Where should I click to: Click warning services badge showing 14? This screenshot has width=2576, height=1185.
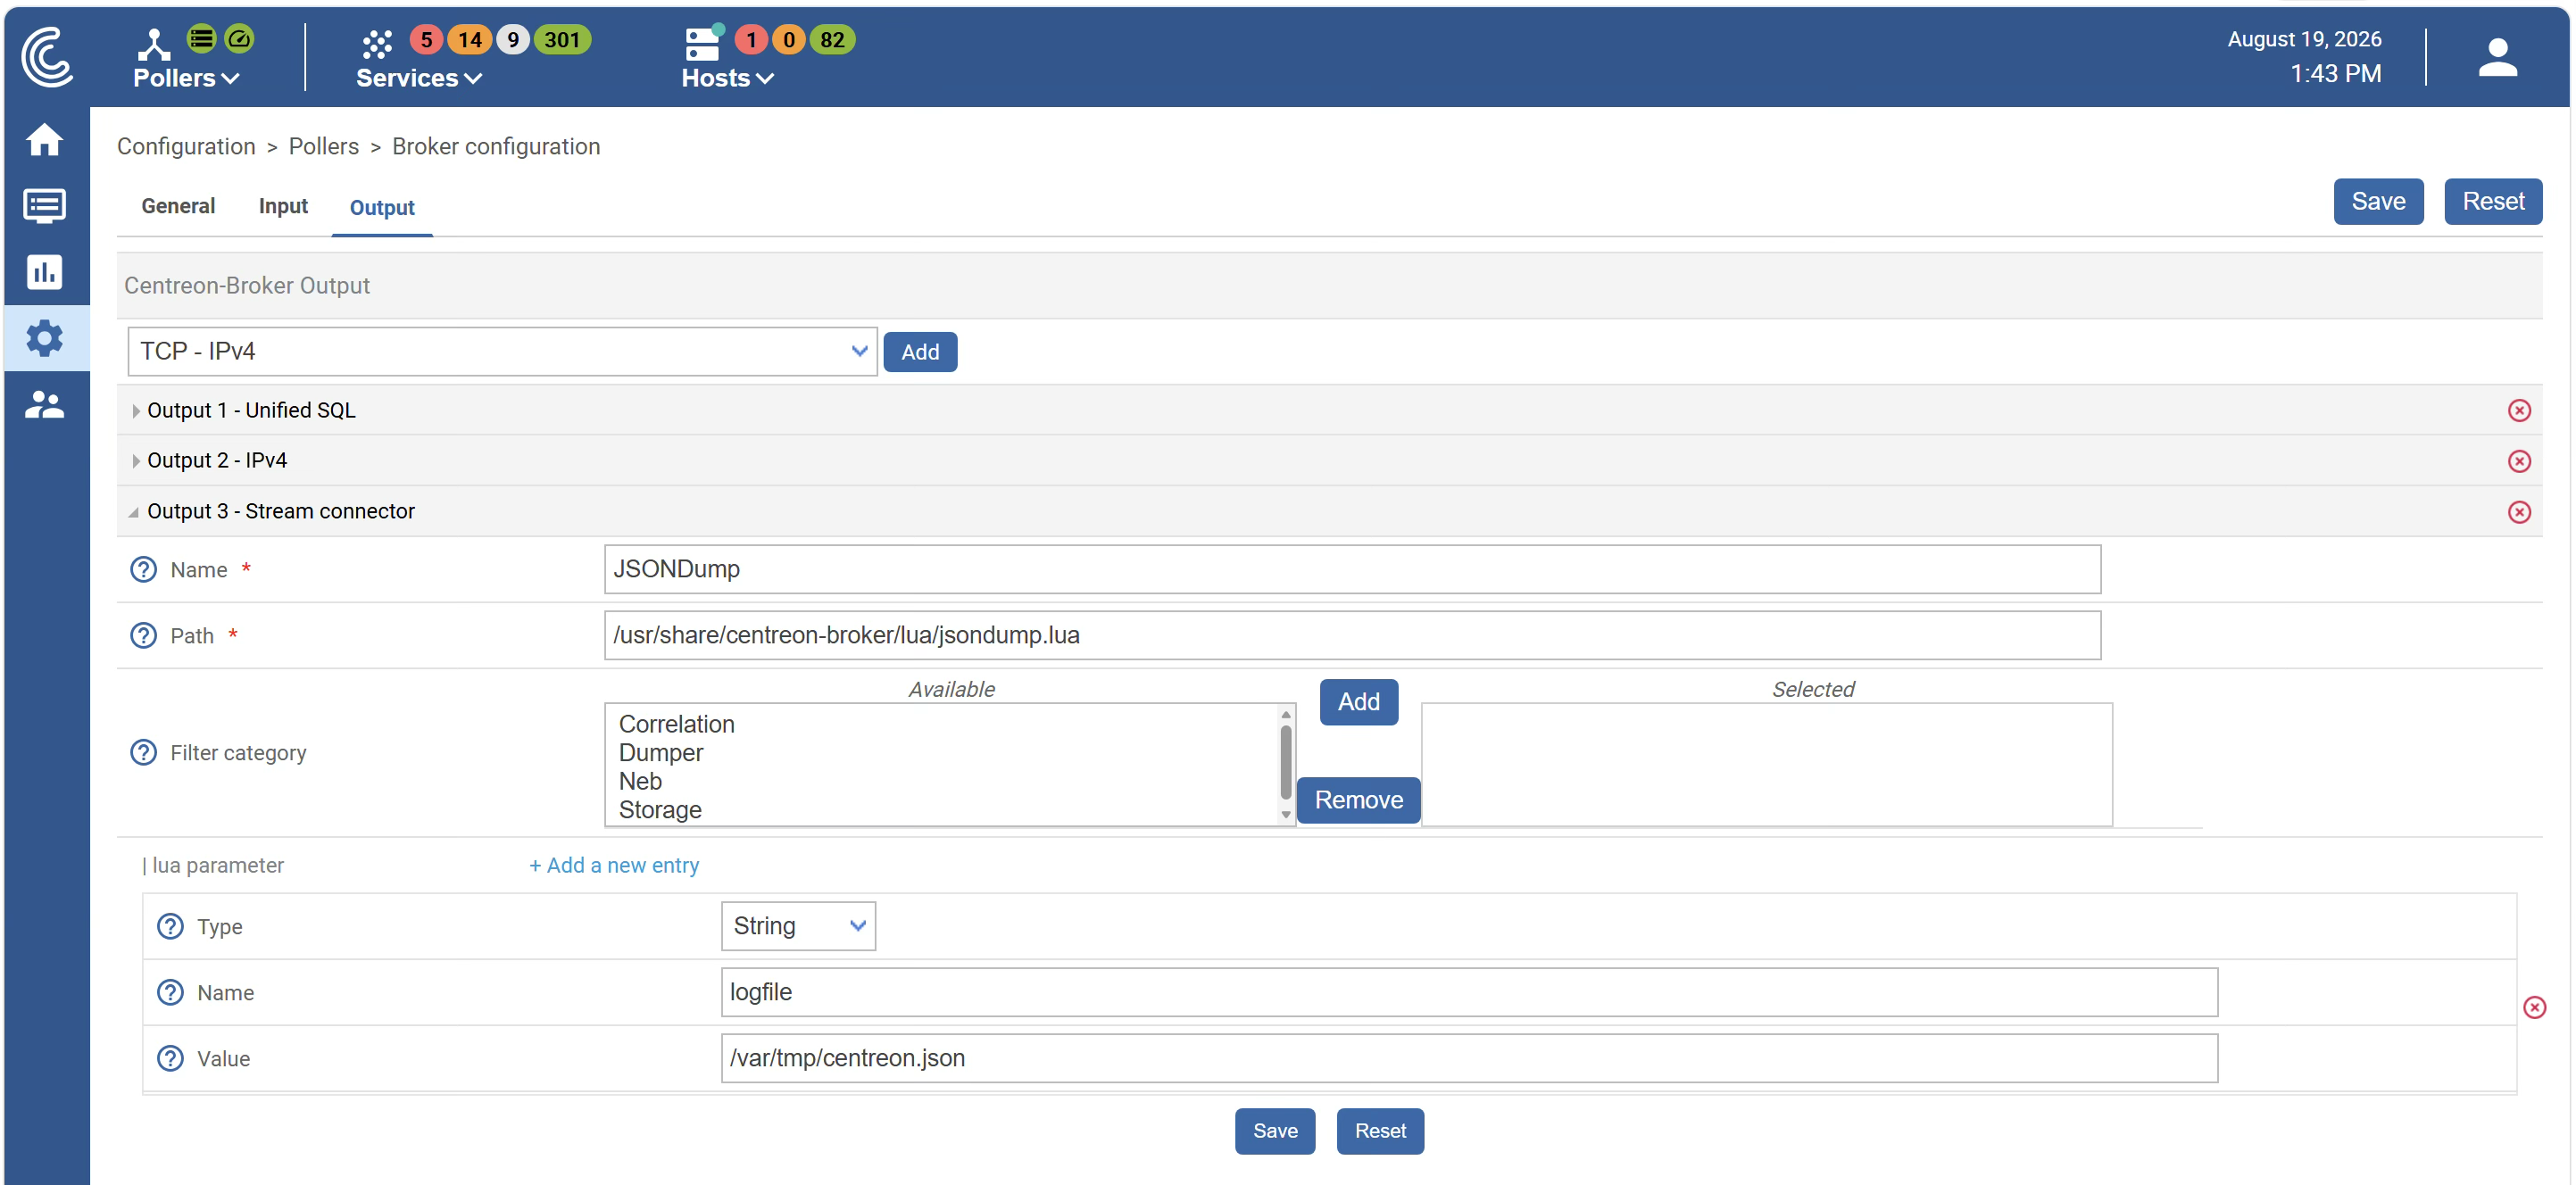[x=470, y=40]
